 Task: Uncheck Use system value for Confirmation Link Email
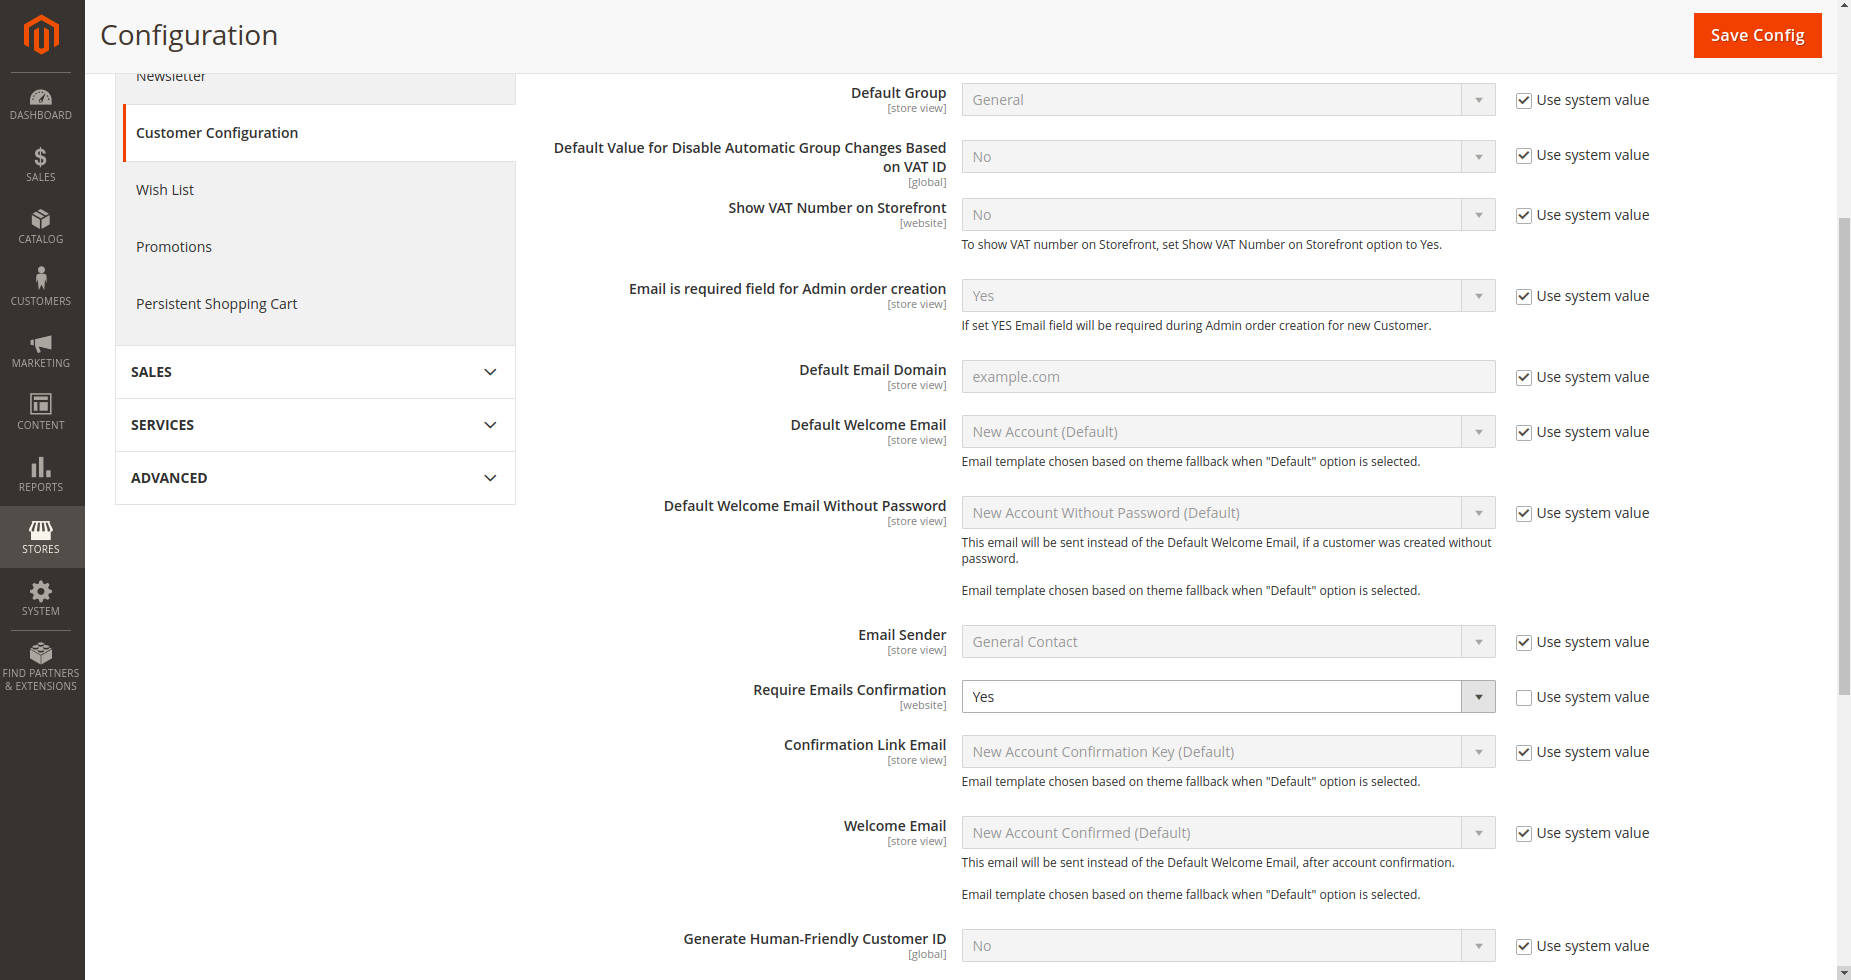[1524, 752]
